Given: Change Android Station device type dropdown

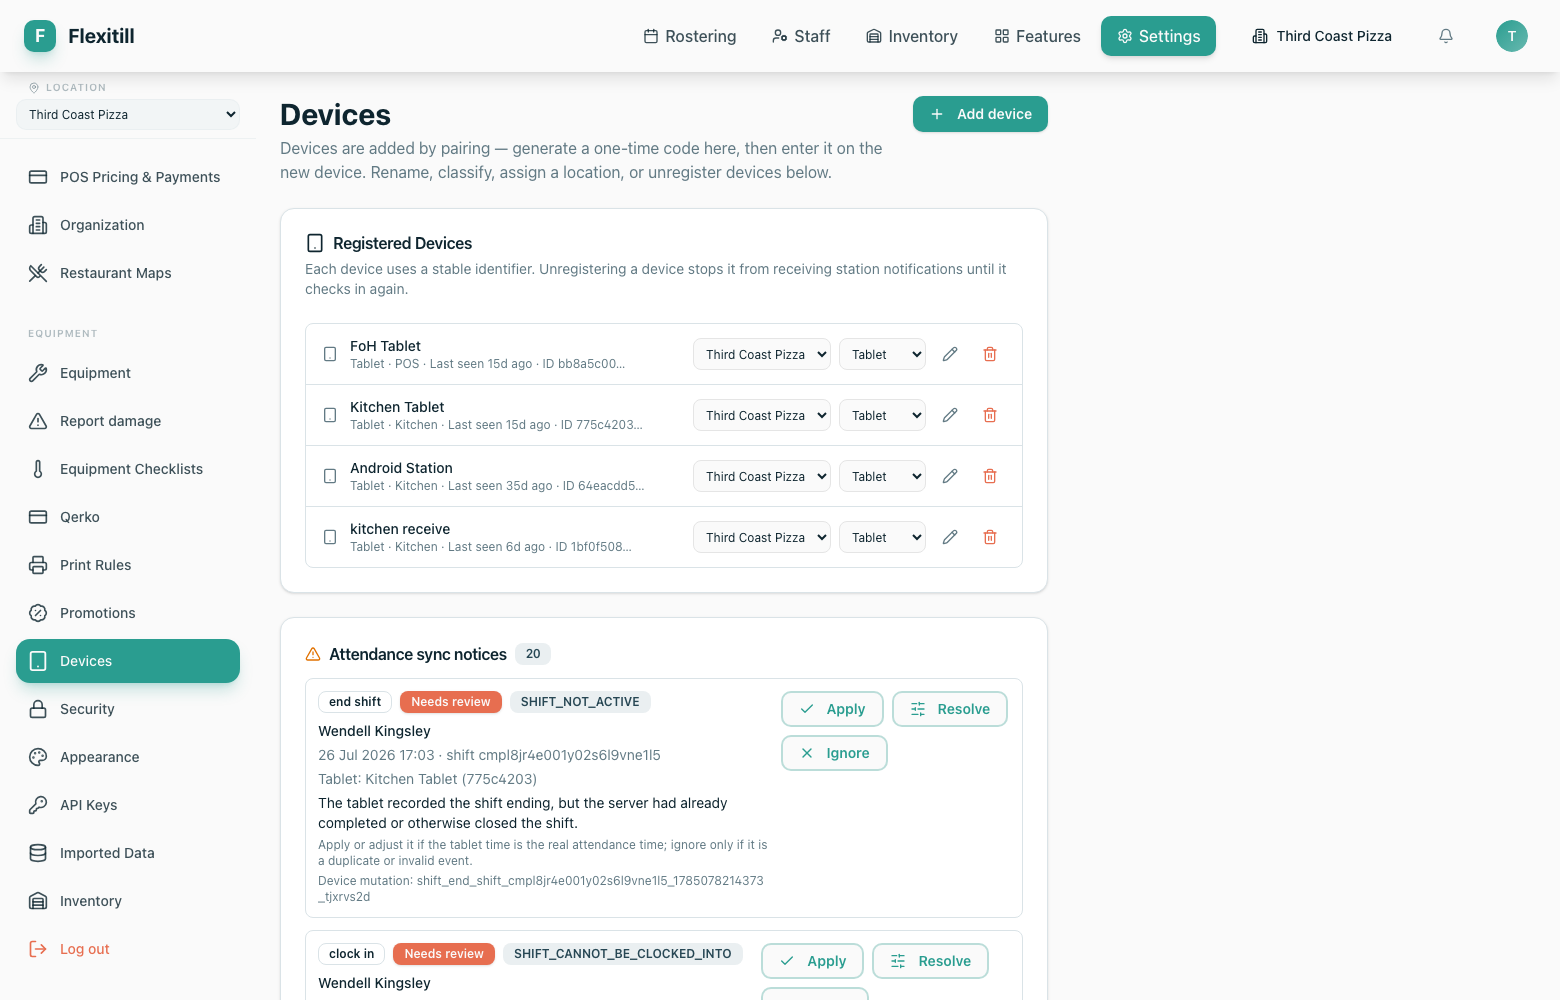Looking at the screenshot, I should [882, 476].
